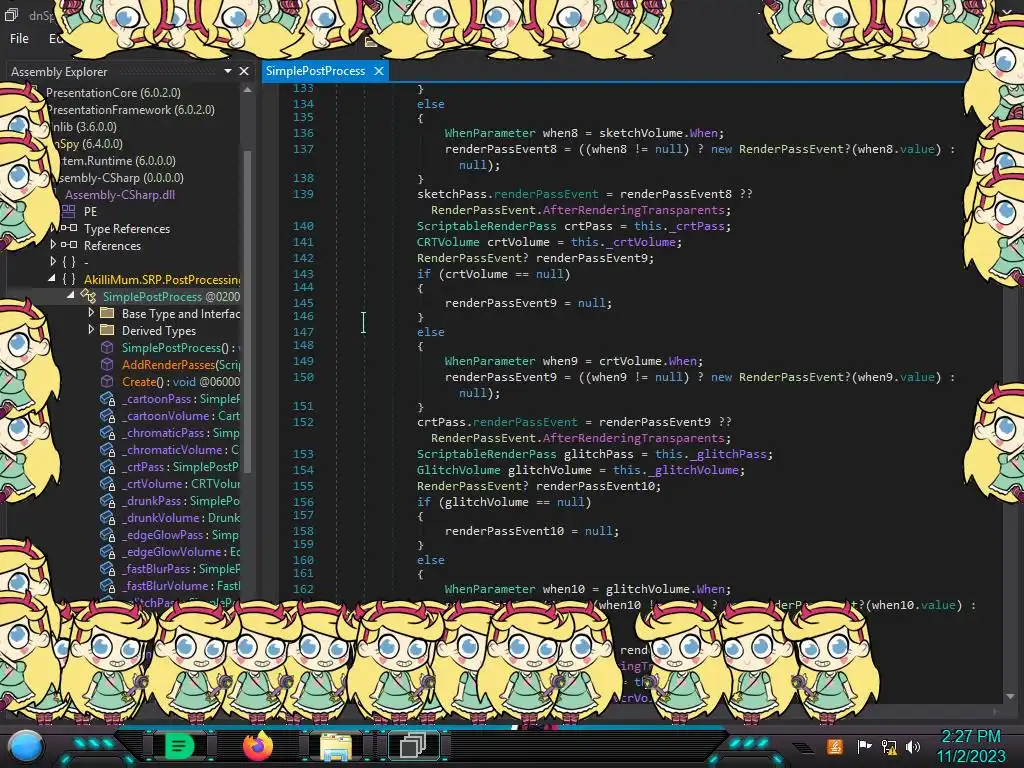The image size is (1024, 768).
Task: Select Create() : void method entry
Action: [x=181, y=382]
